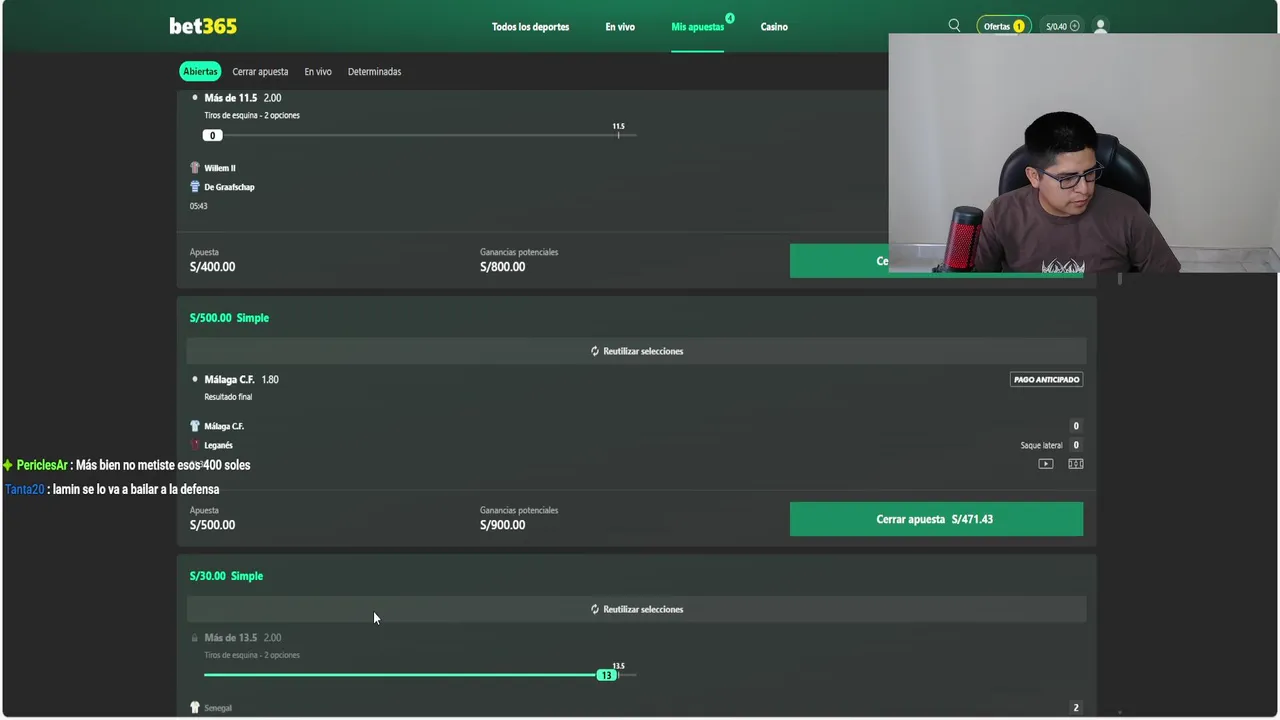The width and height of the screenshot is (1280, 720).
Task: Click reuse icon in S/30.00 bet
Action: point(595,609)
